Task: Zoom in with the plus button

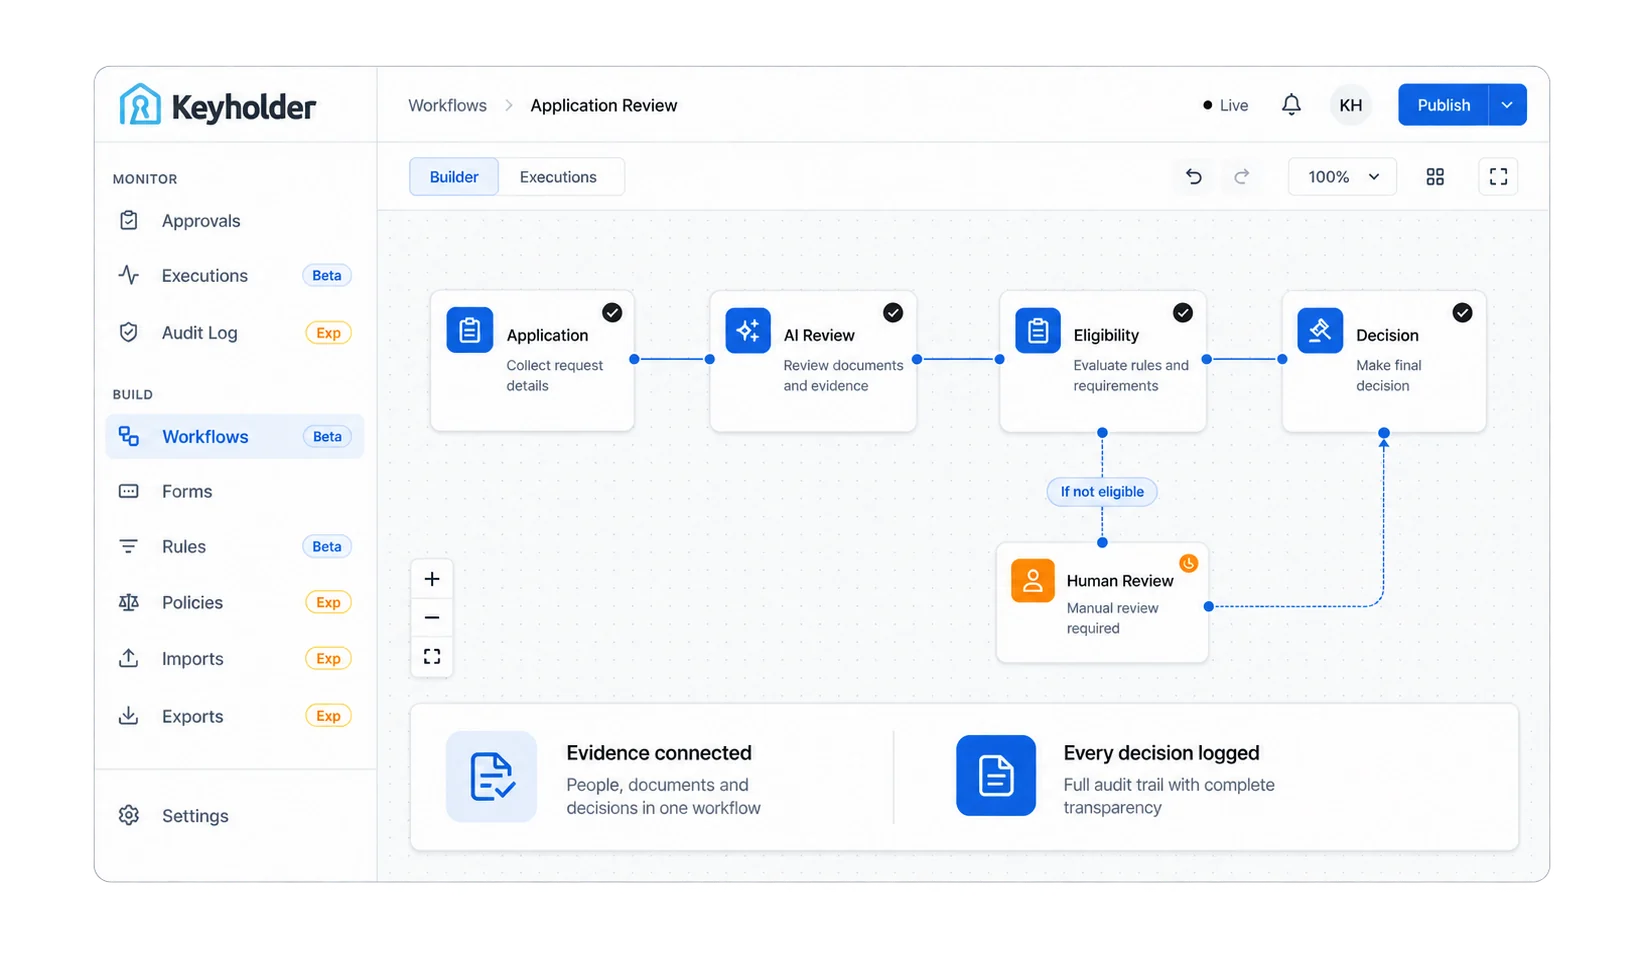Action: (432, 579)
